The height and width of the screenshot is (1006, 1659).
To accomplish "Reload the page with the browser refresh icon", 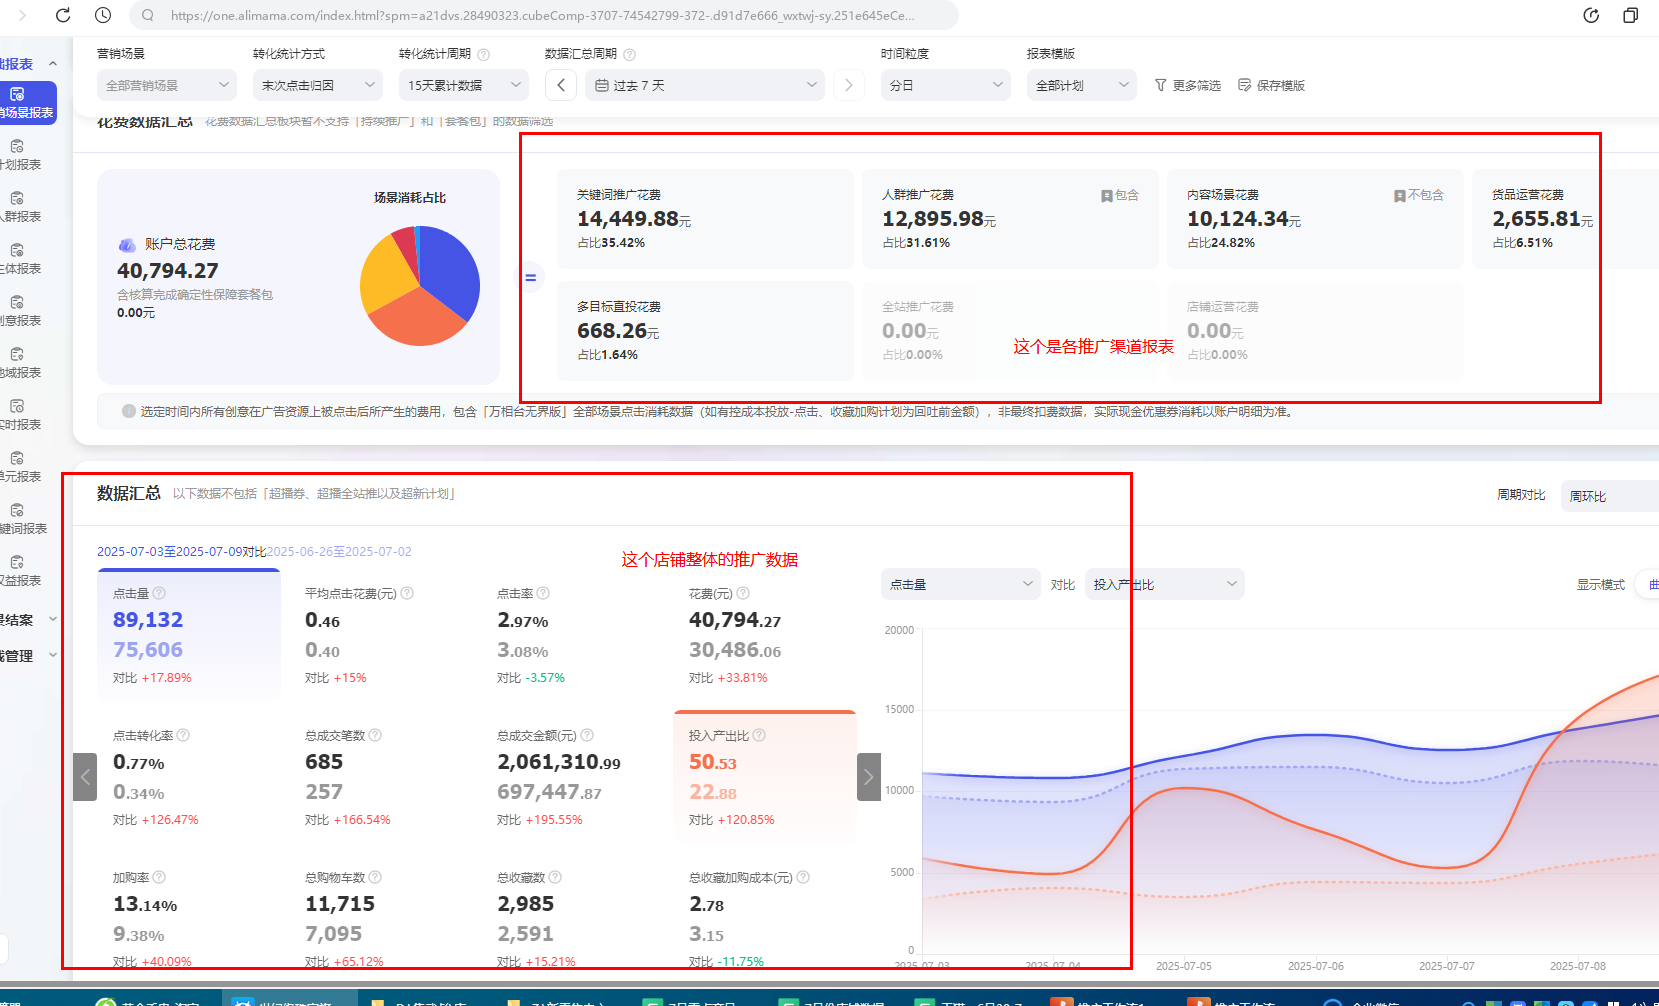I will tap(63, 15).
